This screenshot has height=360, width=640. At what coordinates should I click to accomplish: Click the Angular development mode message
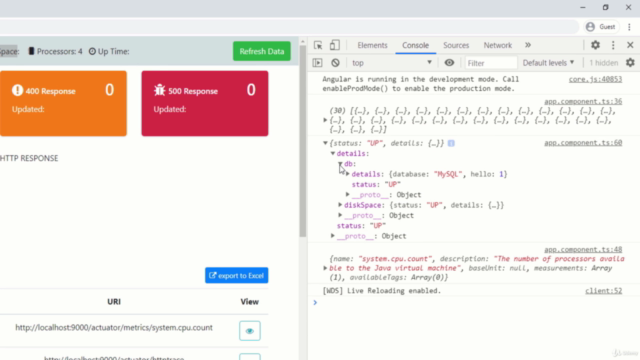[420, 84]
